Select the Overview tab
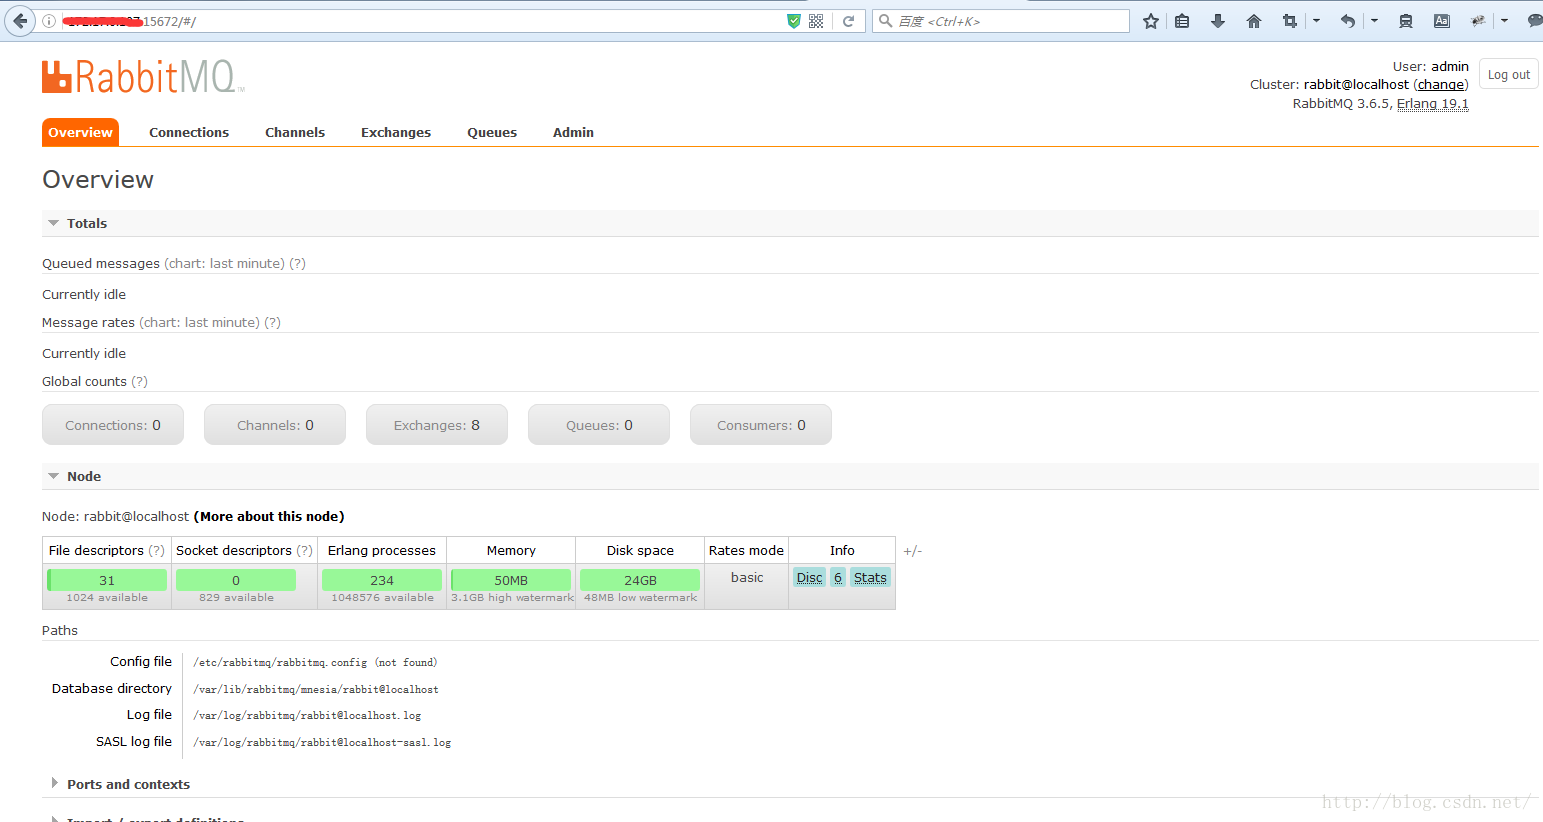Viewport: 1543px width, 822px height. click(80, 132)
